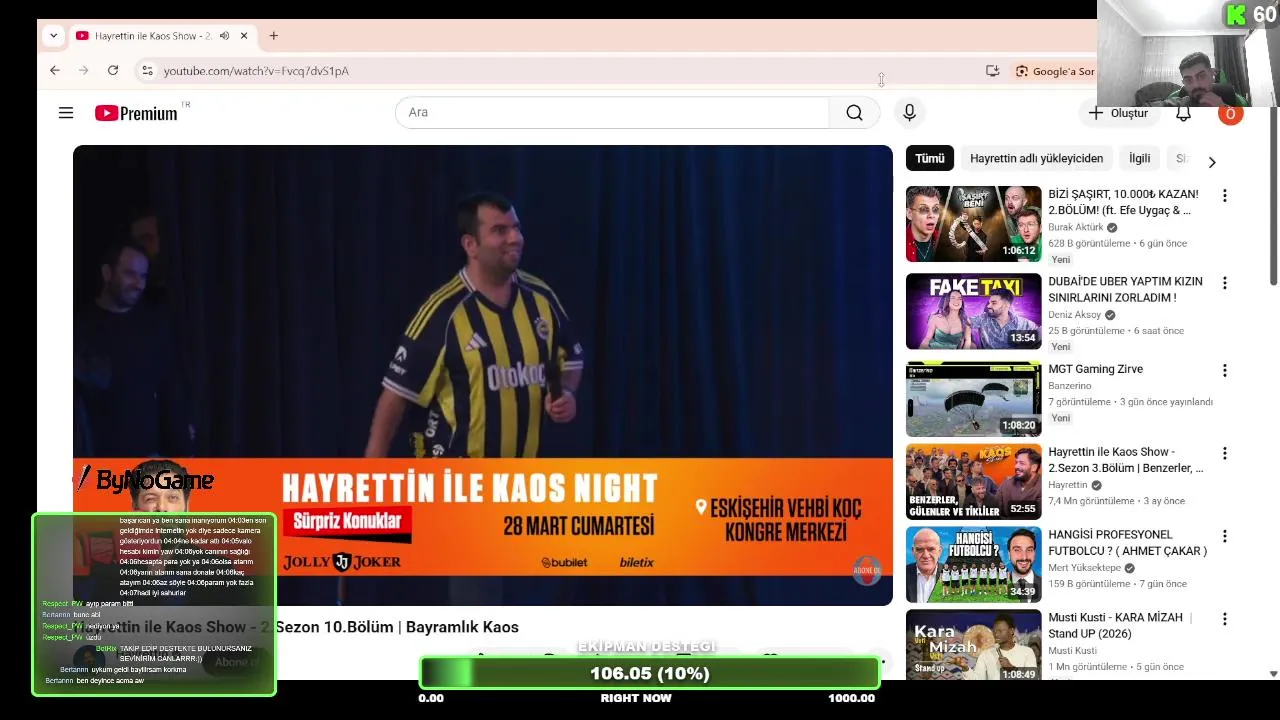
Task: Open Kaos Show 2.Sezon 3.Bölüm thumbnail
Action: pos(973,482)
